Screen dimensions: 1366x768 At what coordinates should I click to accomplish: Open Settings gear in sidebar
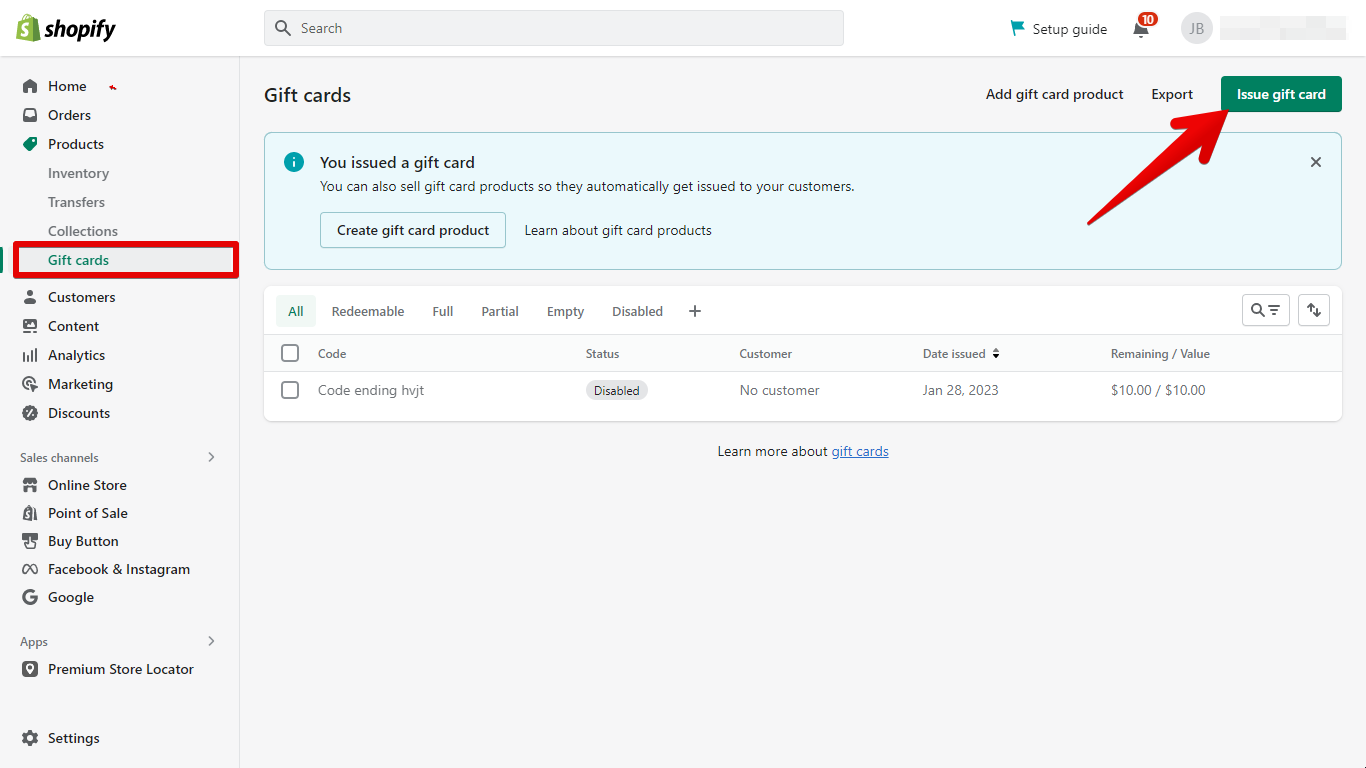point(30,738)
